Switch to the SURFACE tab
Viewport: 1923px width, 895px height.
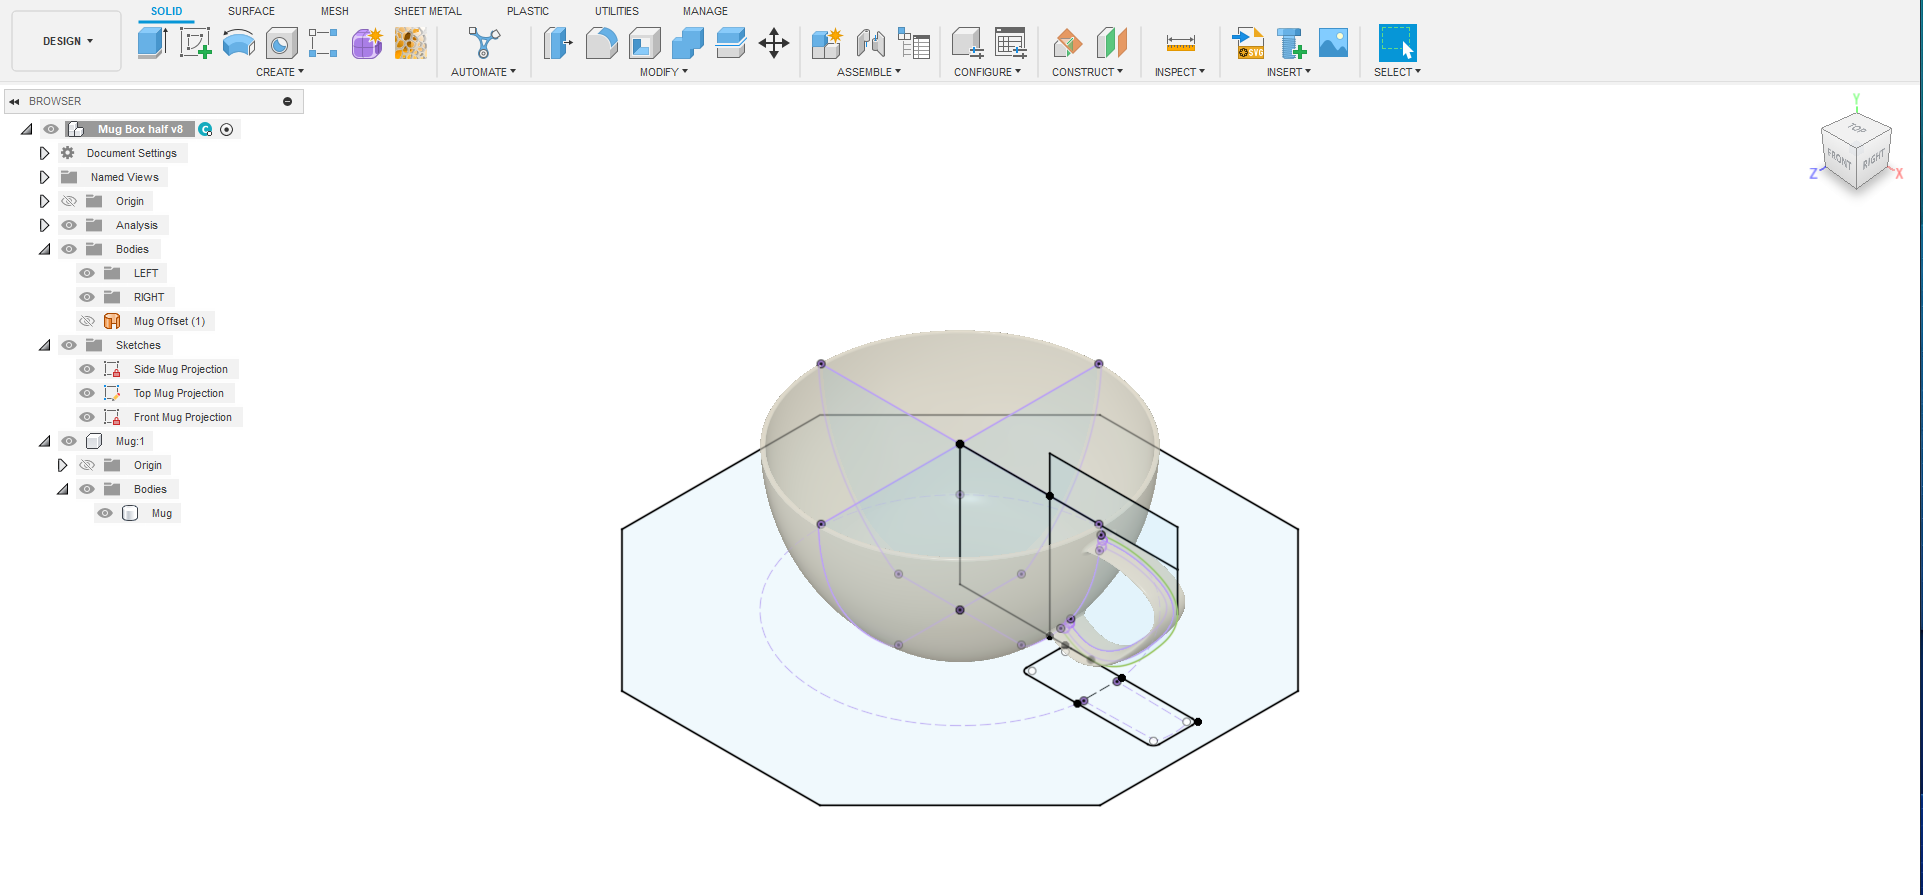point(251,11)
